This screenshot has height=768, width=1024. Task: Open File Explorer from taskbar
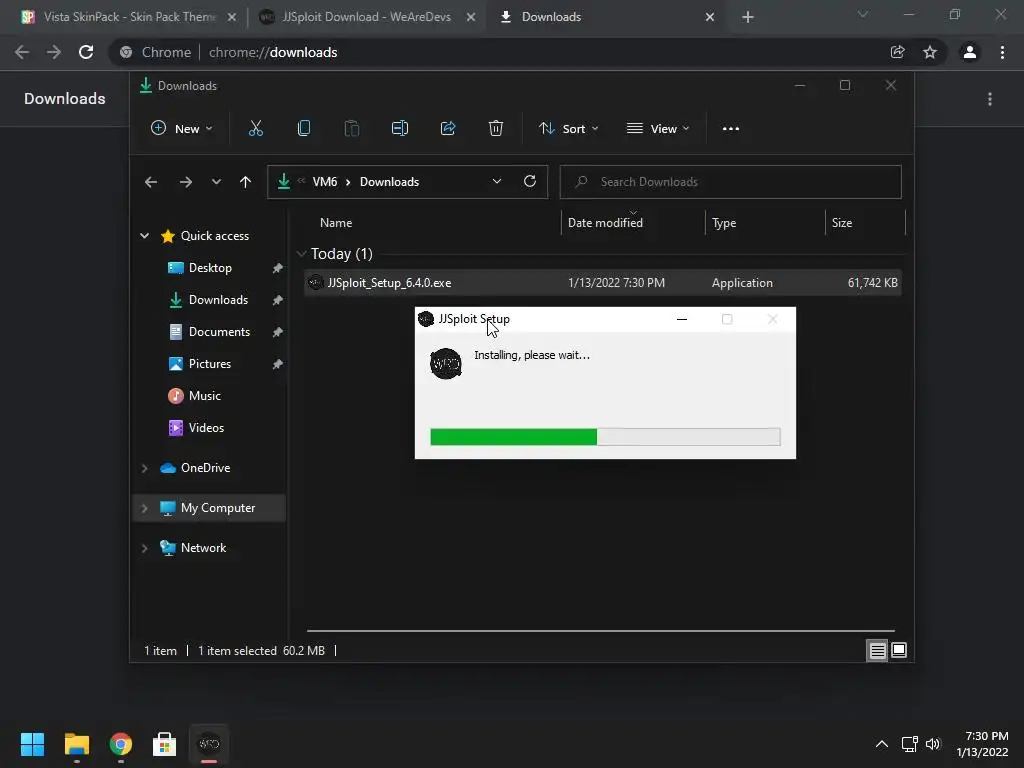76,744
